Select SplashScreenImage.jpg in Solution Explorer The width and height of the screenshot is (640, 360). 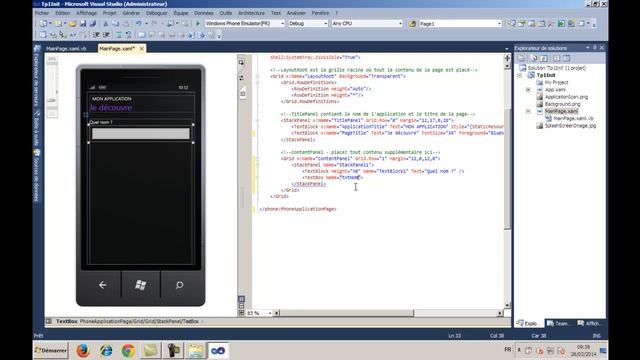click(x=570, y=126)
